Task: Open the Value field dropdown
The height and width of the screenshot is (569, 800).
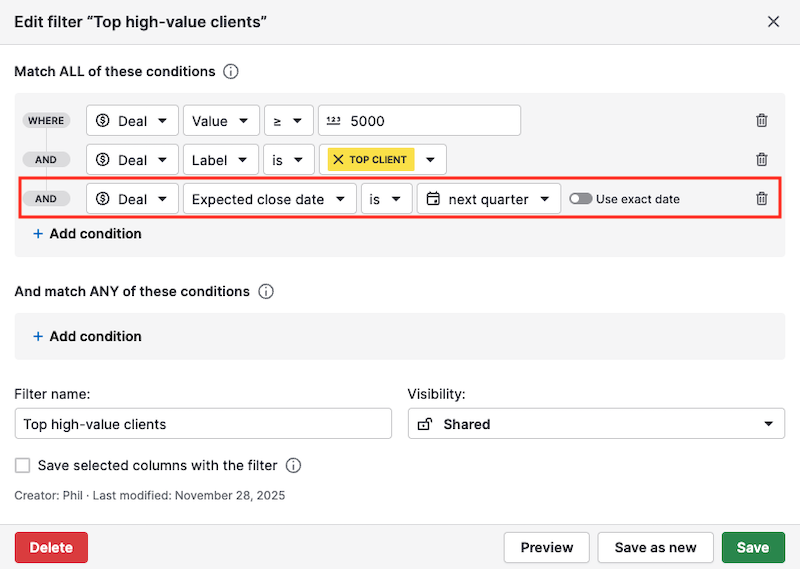Action: point(221,121)
